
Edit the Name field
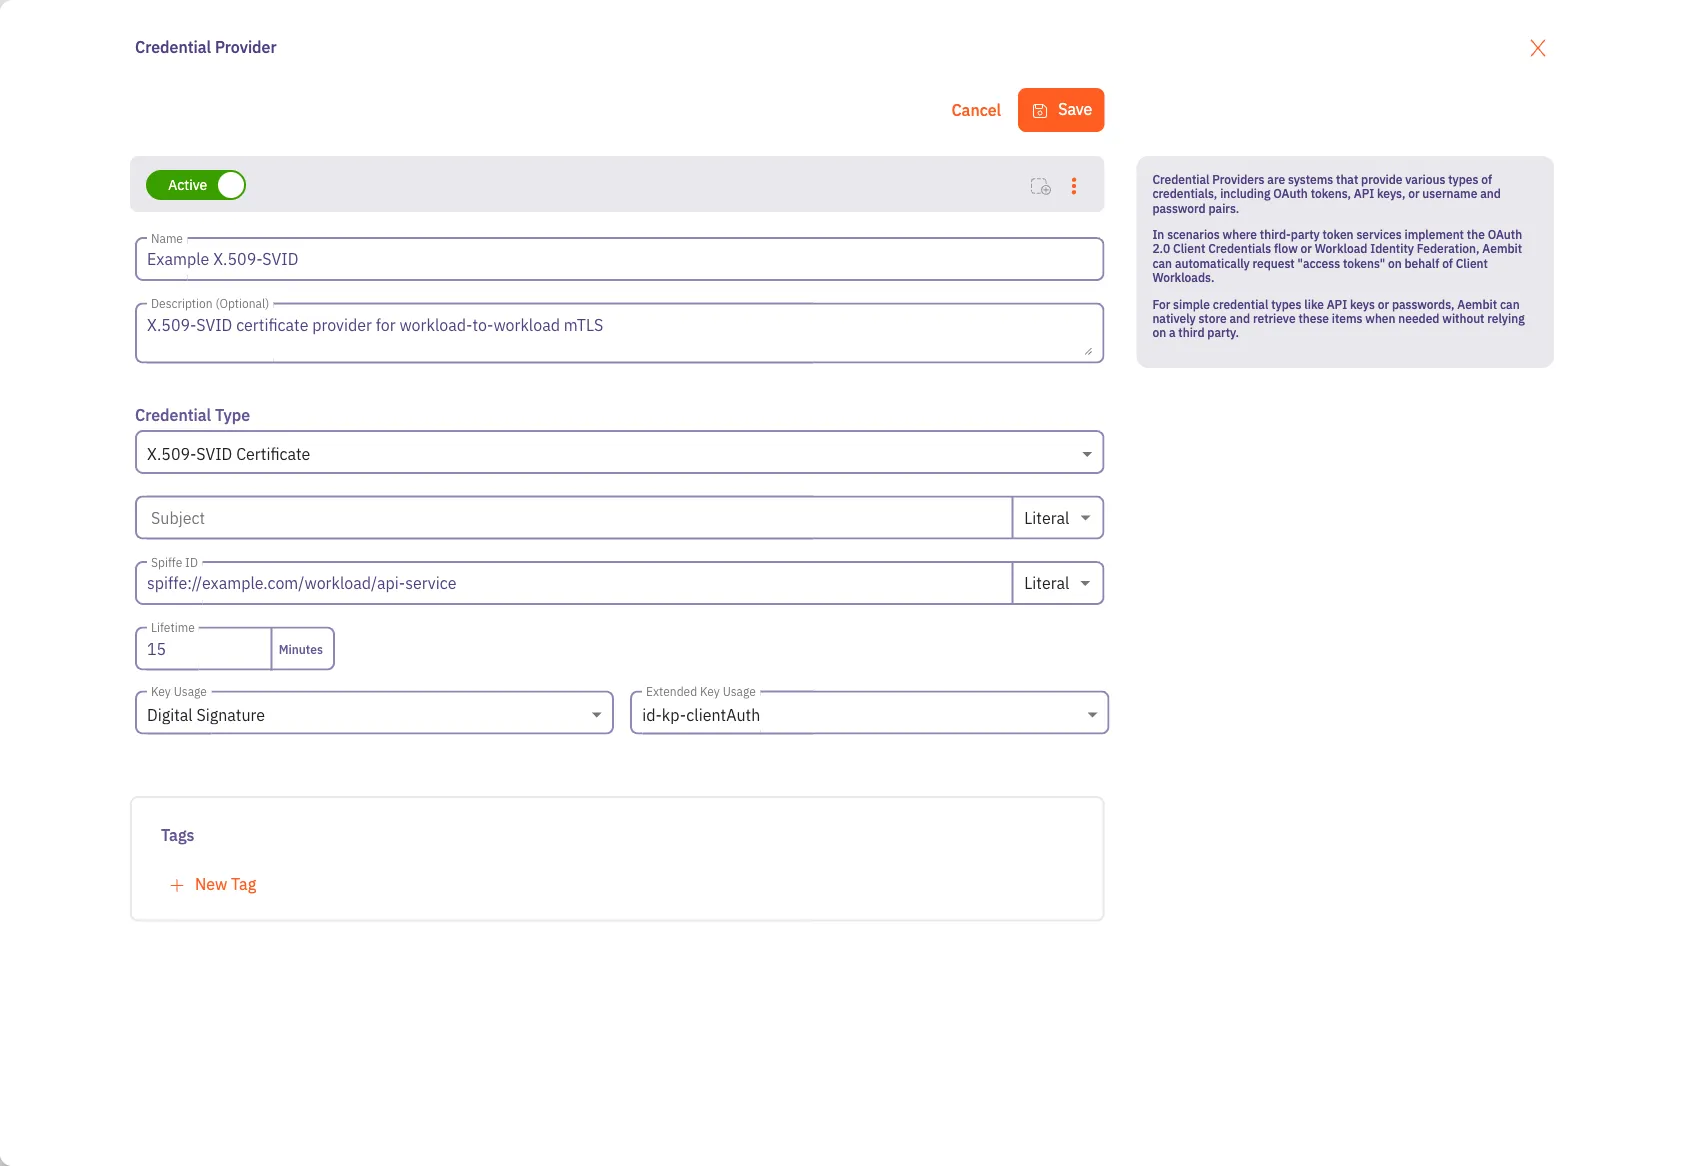tap(619, 259)
